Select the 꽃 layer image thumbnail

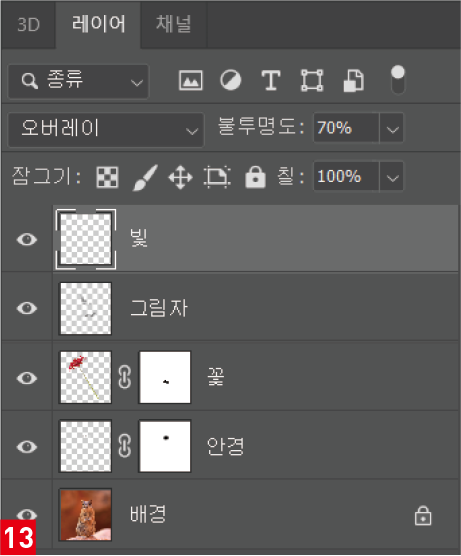(86, 377)
